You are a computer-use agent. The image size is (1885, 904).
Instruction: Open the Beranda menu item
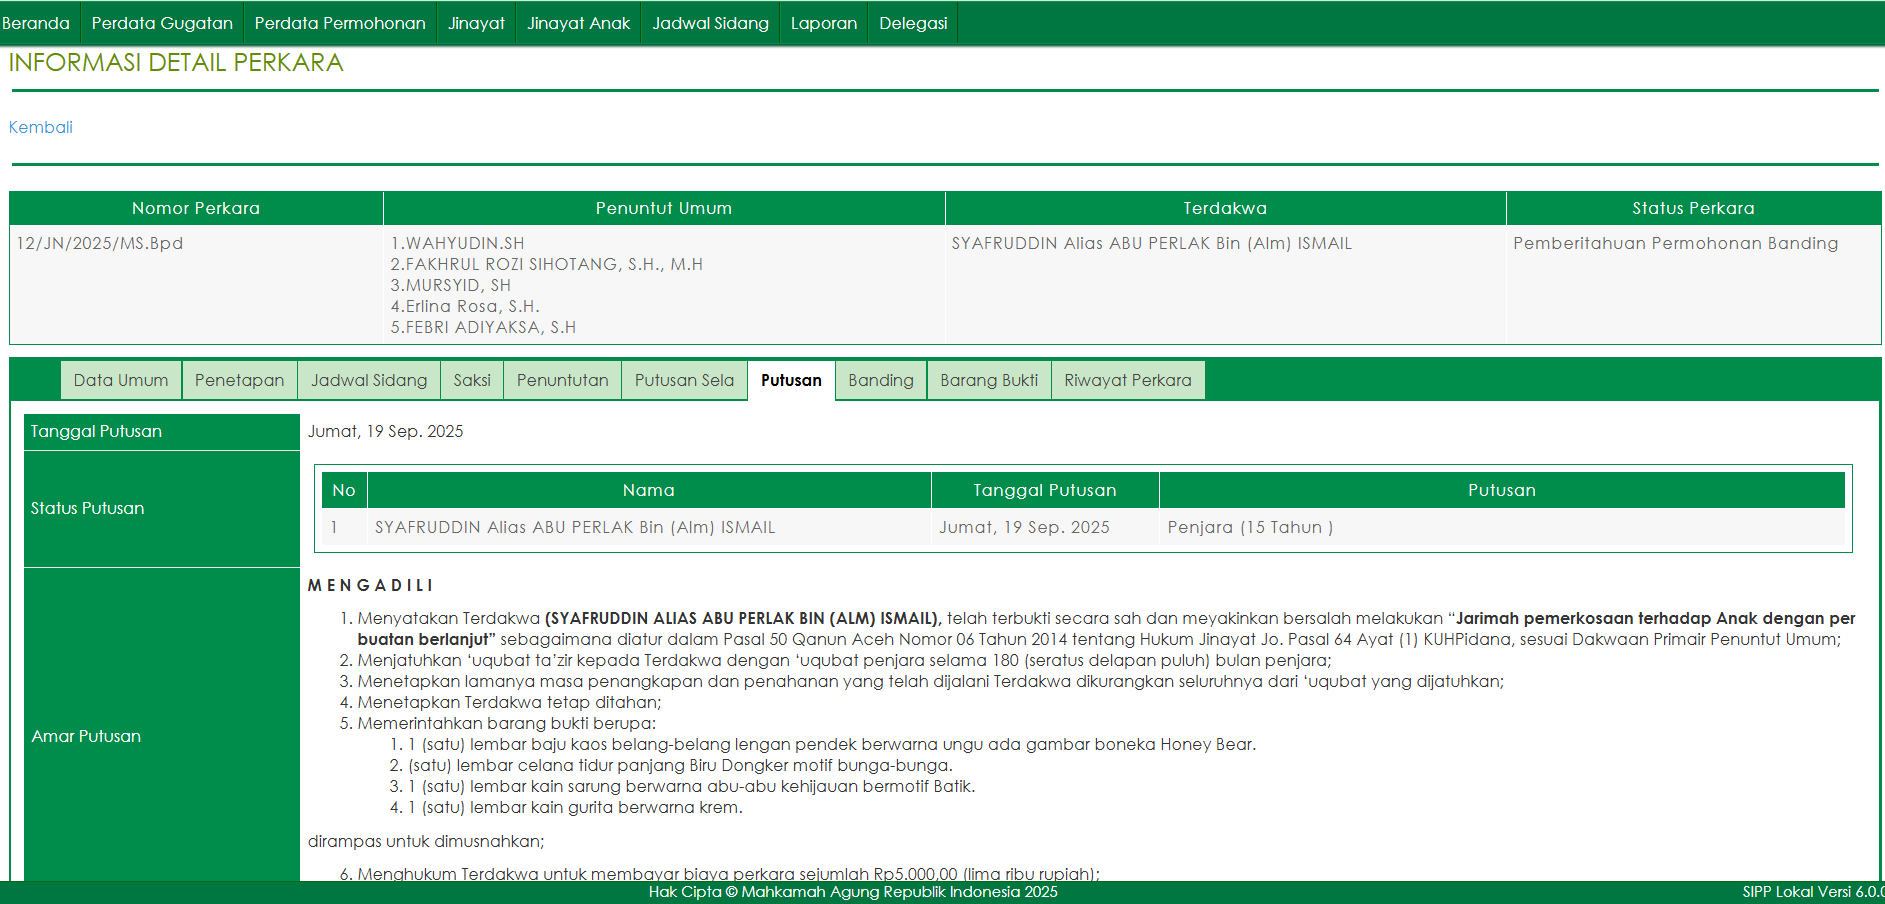[x=36, y=23]
